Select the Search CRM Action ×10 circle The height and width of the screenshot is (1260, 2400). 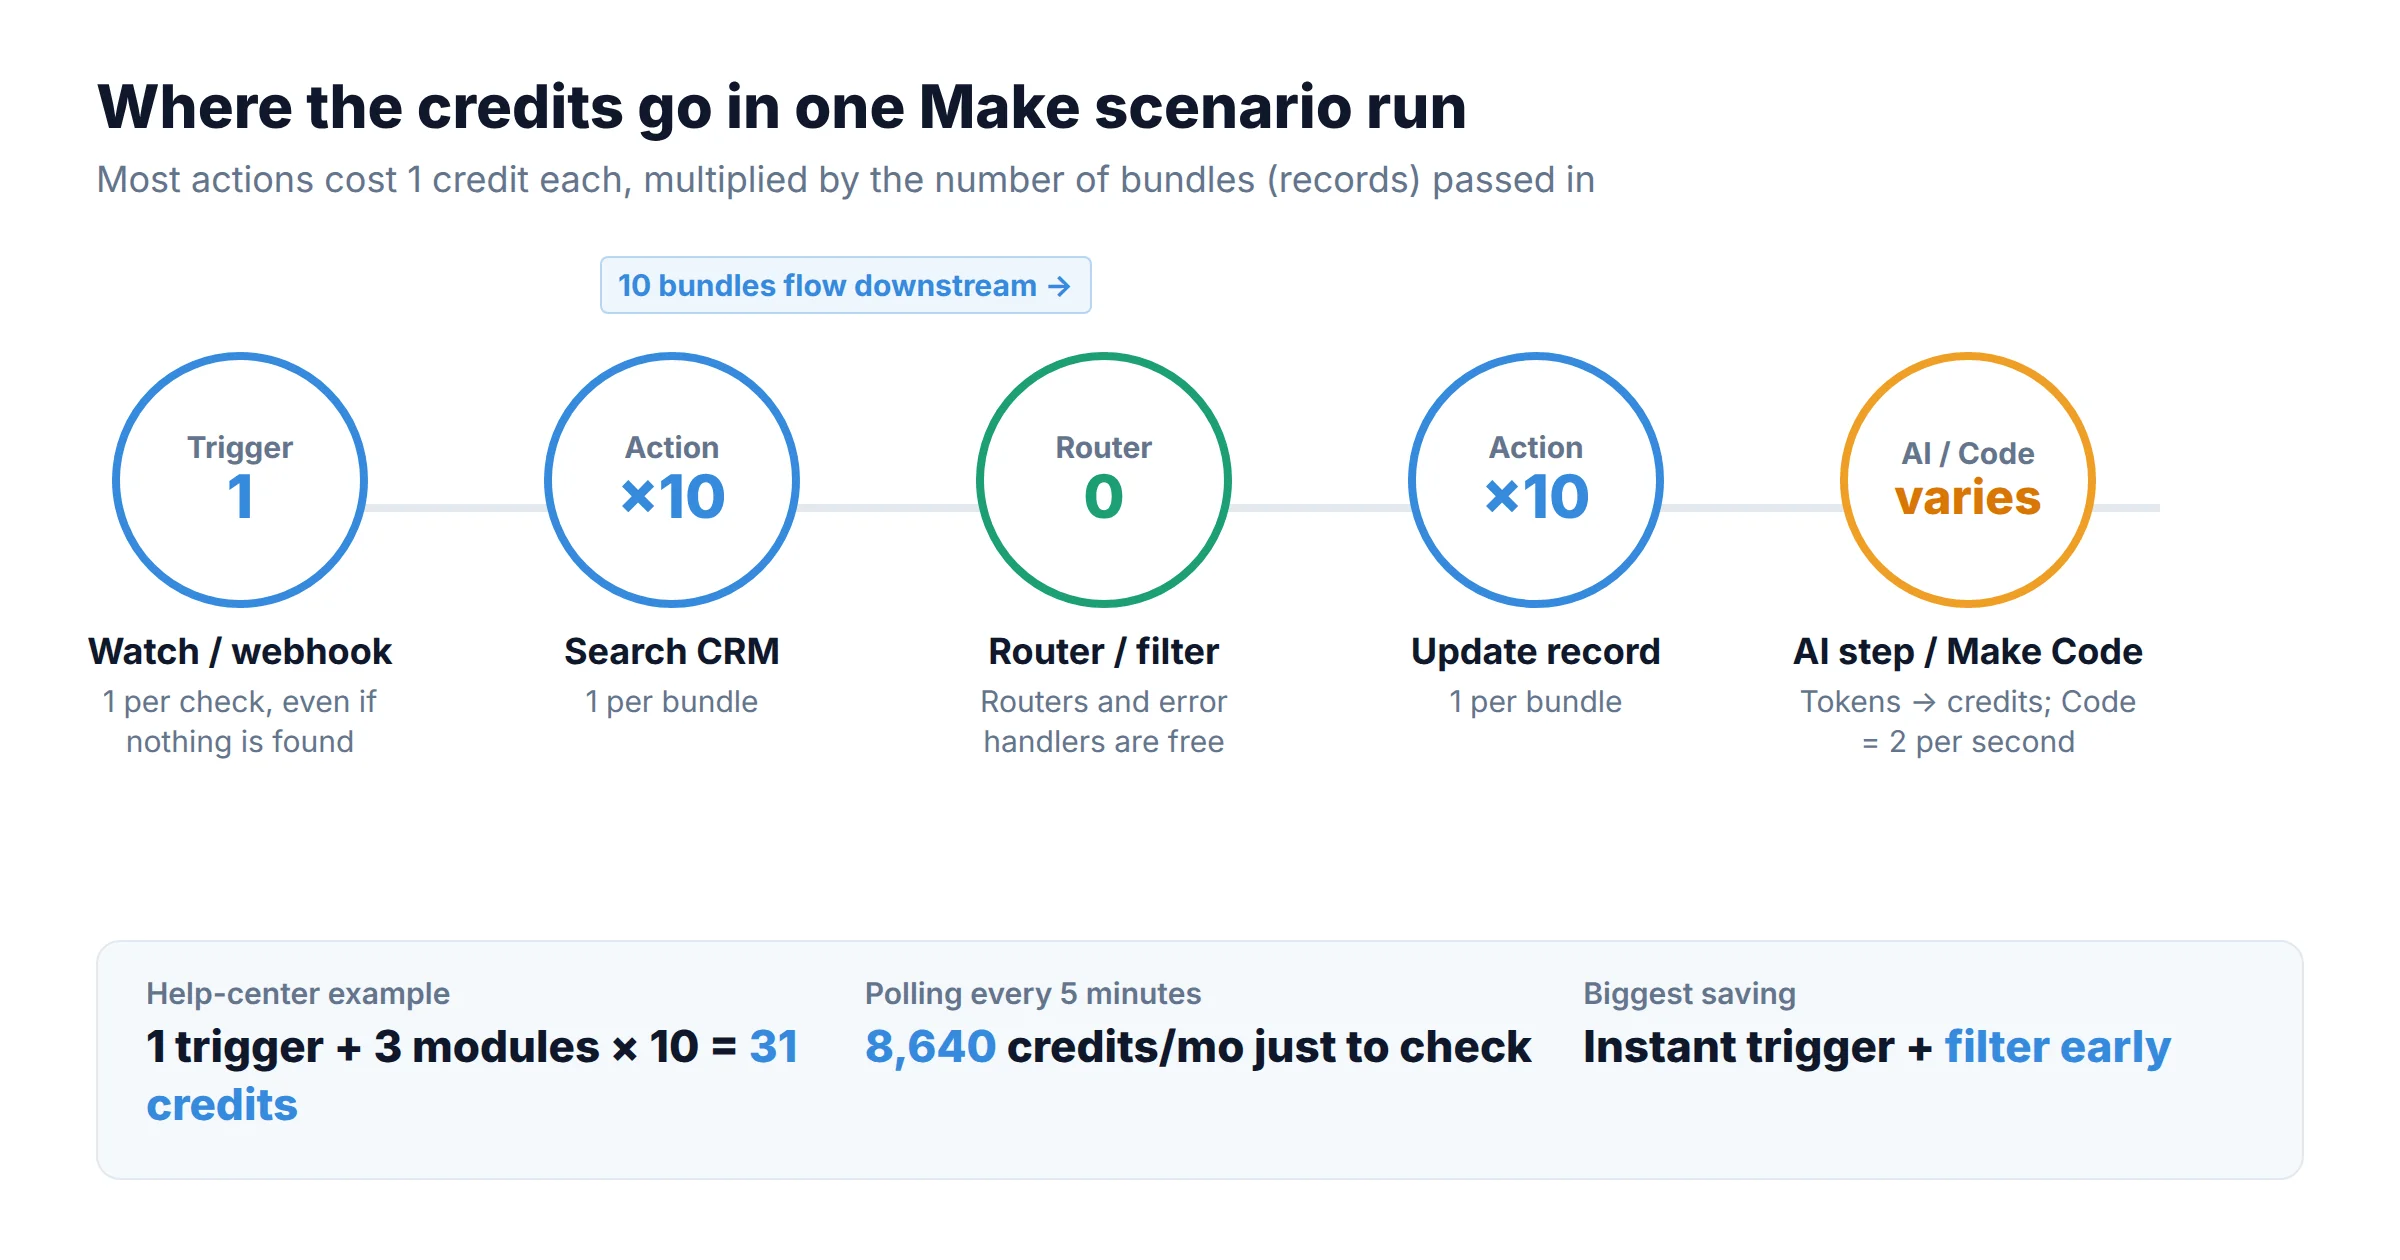[672, 480]
